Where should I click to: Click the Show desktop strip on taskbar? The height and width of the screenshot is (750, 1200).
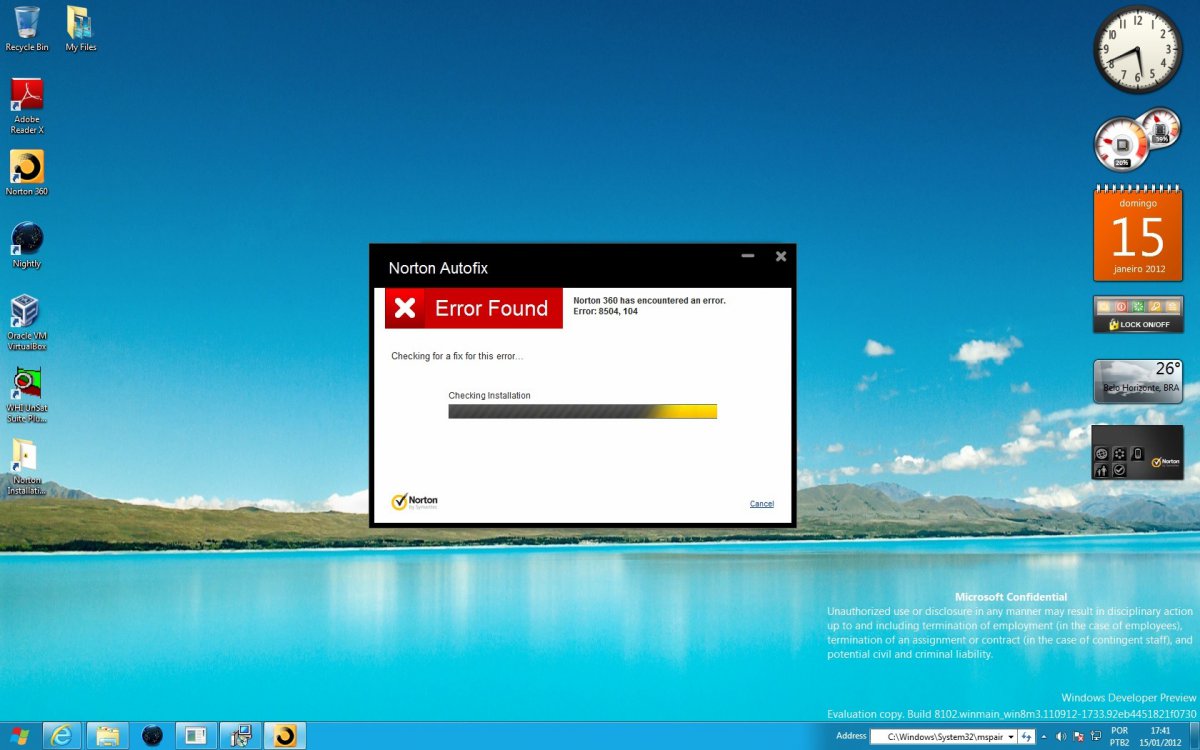coord(1195,737)
